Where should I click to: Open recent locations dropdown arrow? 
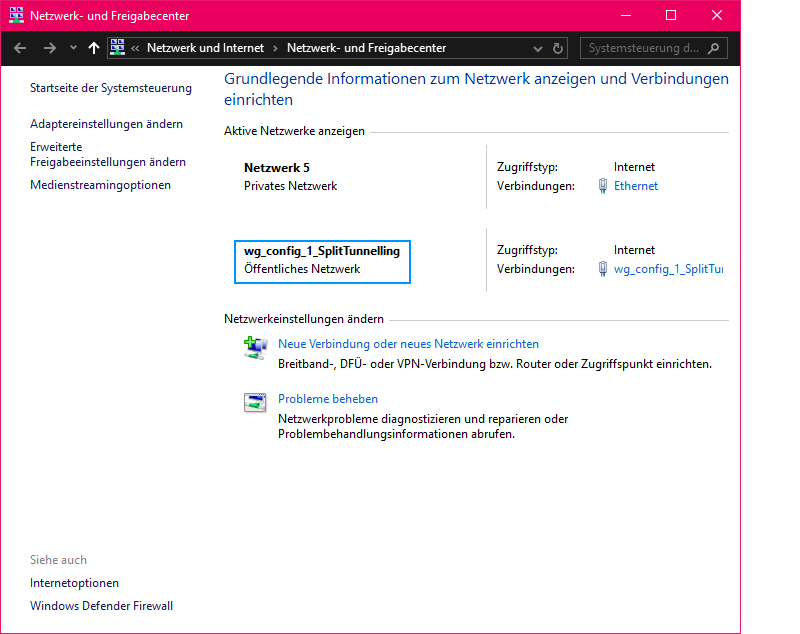pyautogui.click(x=73, y=48)
